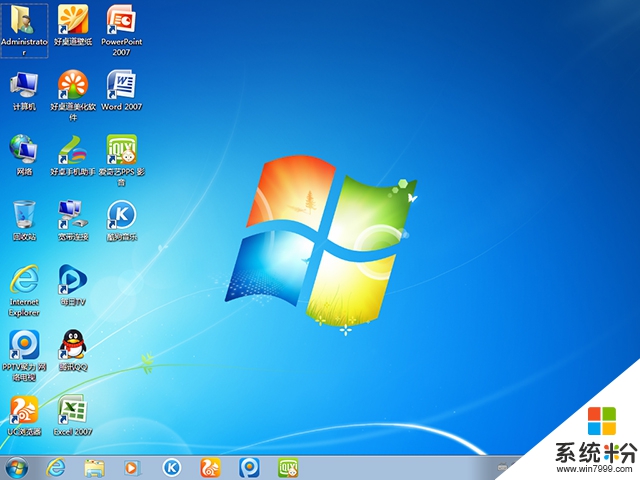Viewport: 640px width, 480px height.
Task: Launch Word 2007 from the desktop
Action: click(120, 85)
